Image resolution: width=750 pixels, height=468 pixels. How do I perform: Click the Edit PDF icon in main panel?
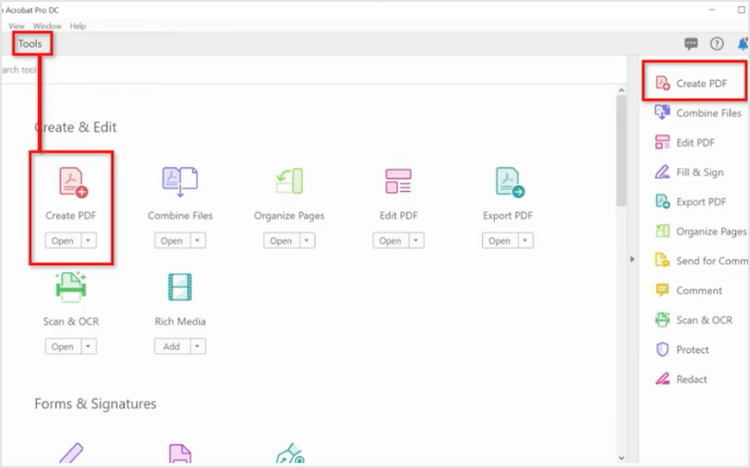pos(398,181)
